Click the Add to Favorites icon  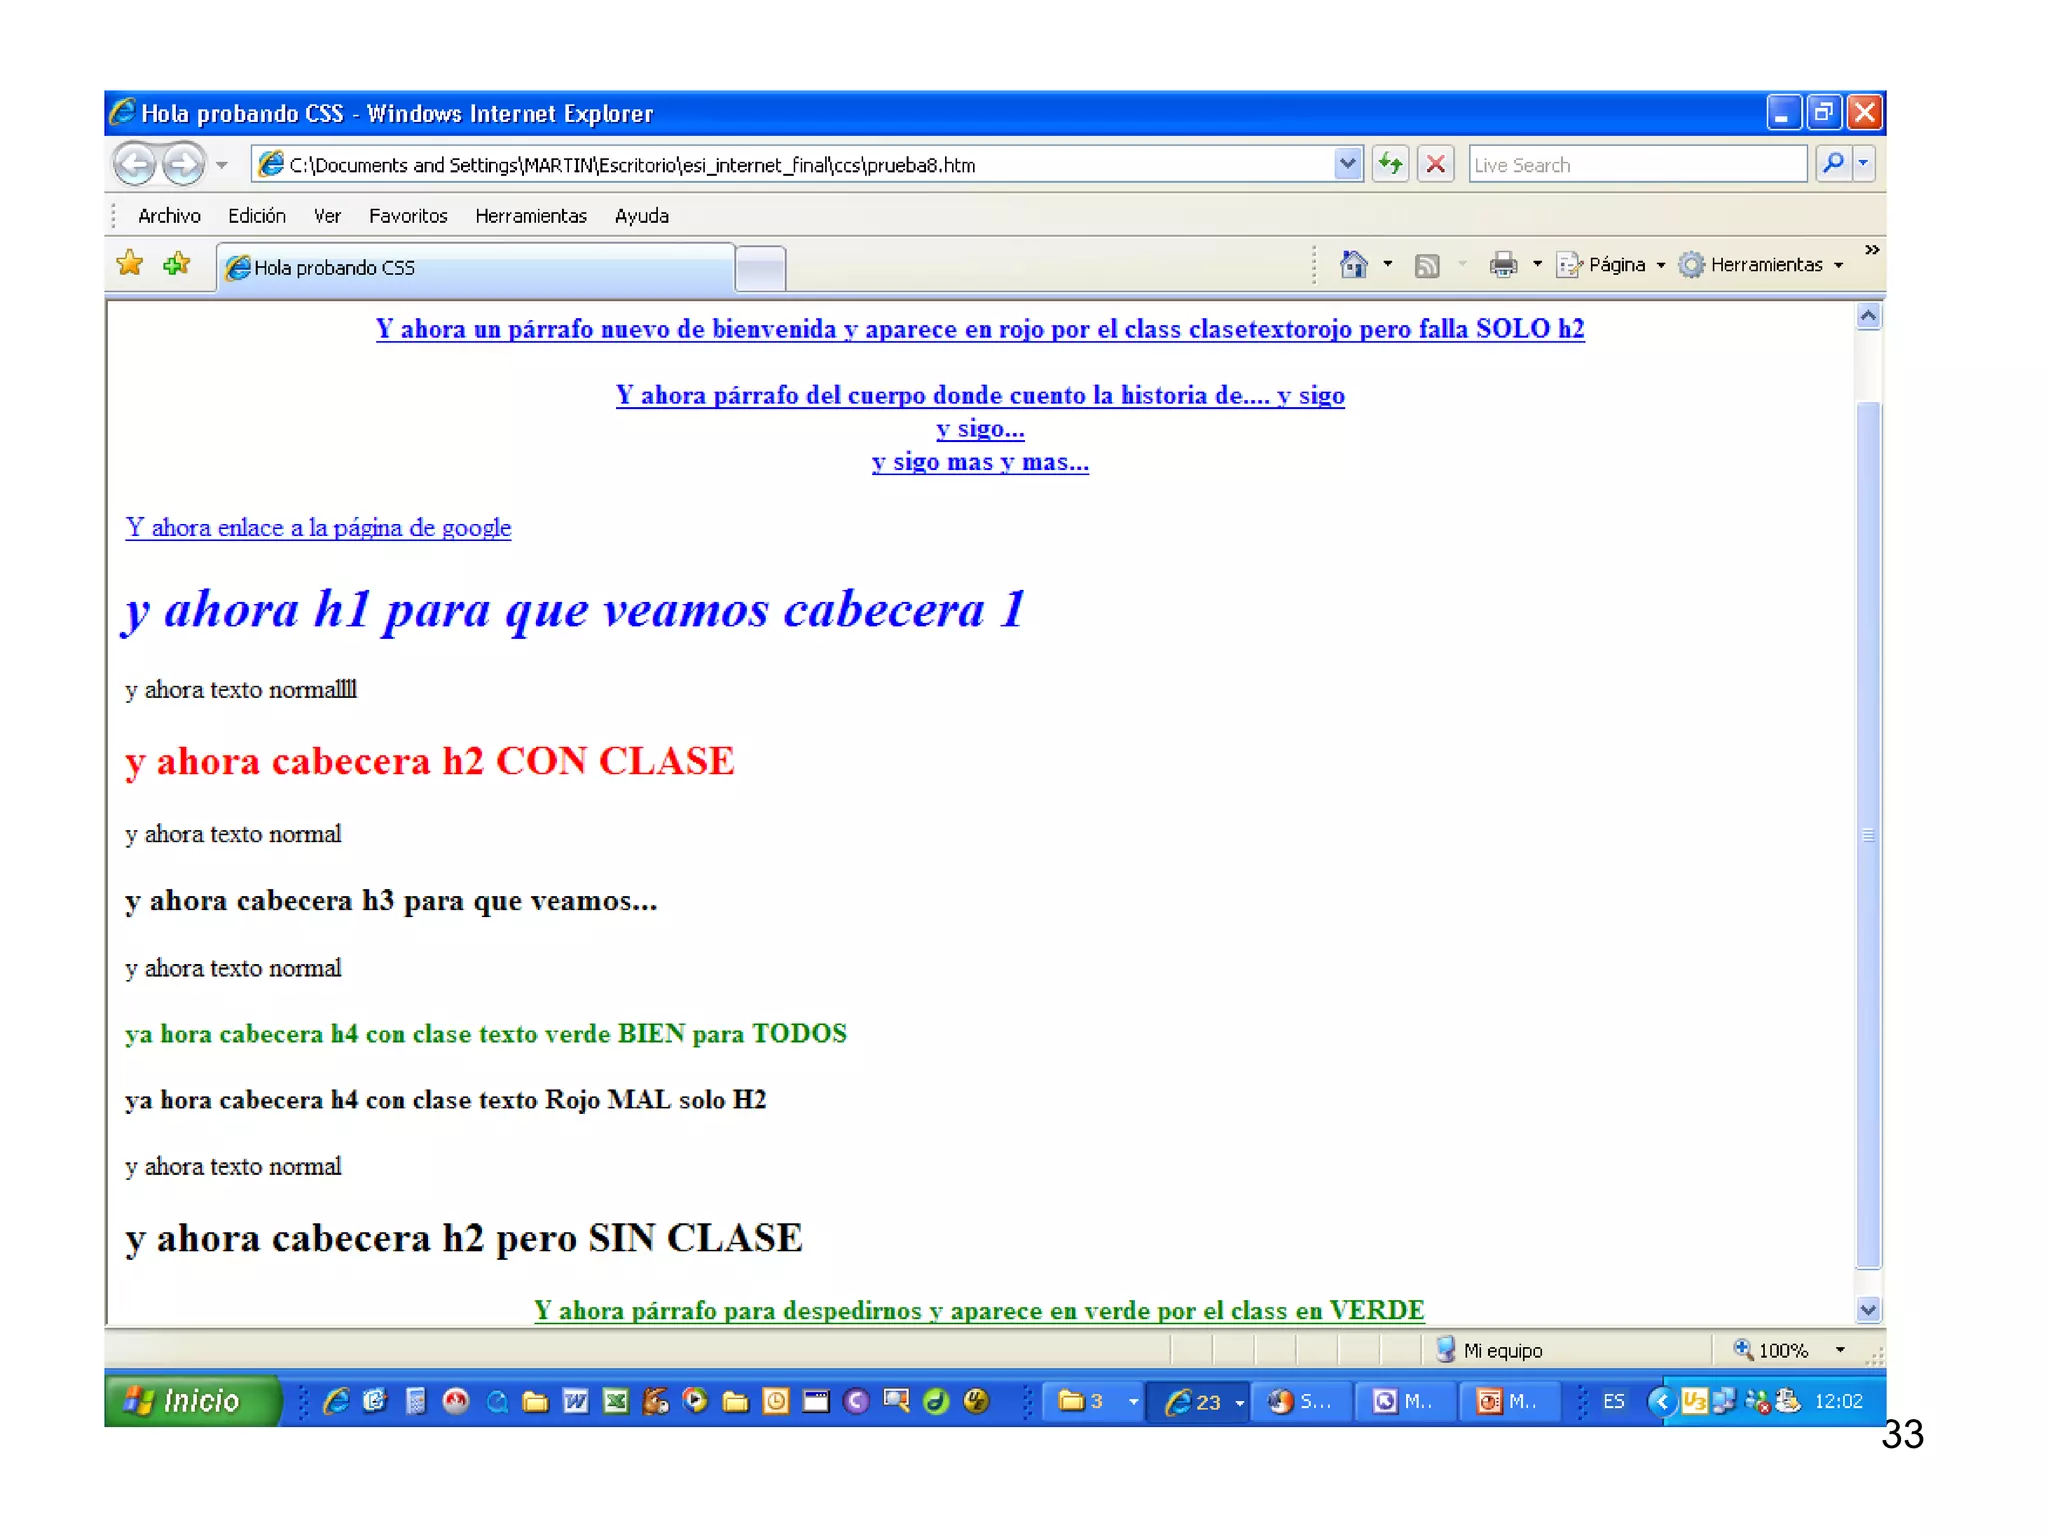pos(177,264)
